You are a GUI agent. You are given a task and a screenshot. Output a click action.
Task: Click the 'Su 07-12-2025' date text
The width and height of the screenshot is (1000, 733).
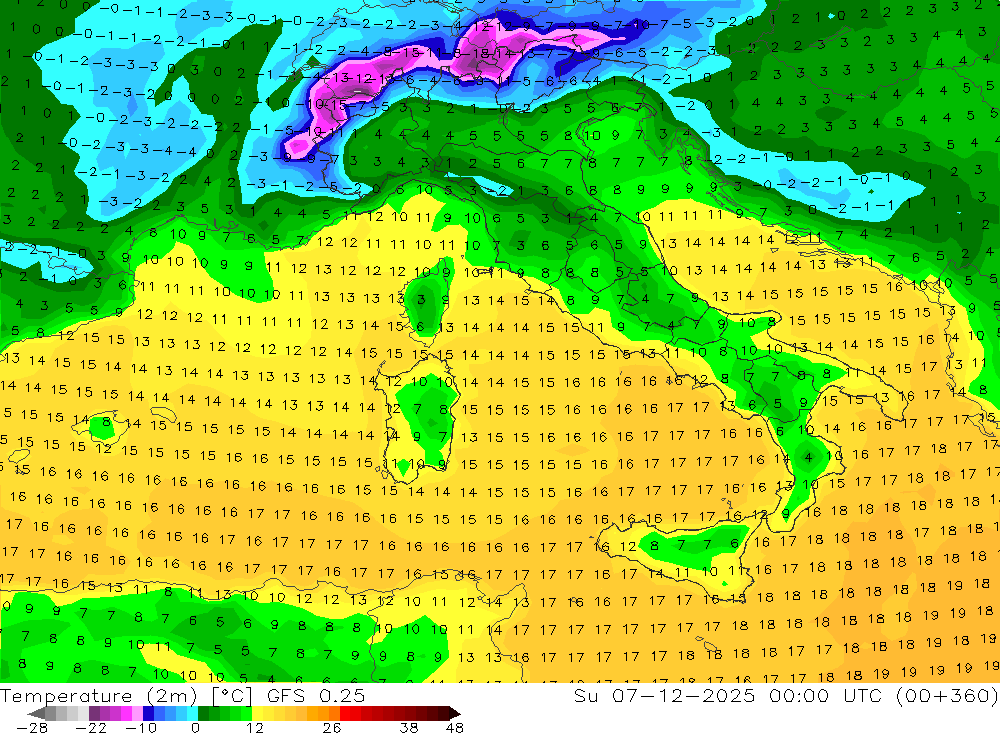[663, 695]
